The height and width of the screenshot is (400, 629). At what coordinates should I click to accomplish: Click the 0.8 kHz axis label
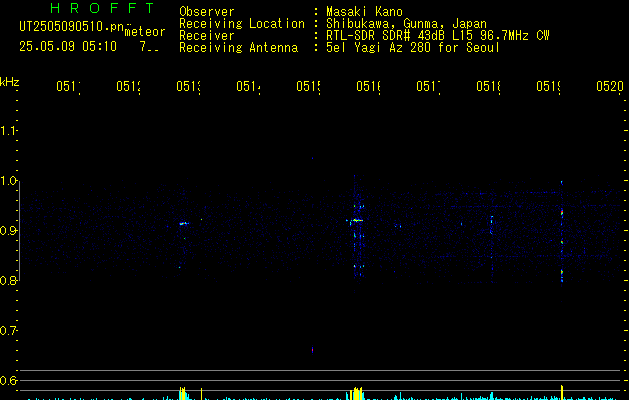(8, 280)
